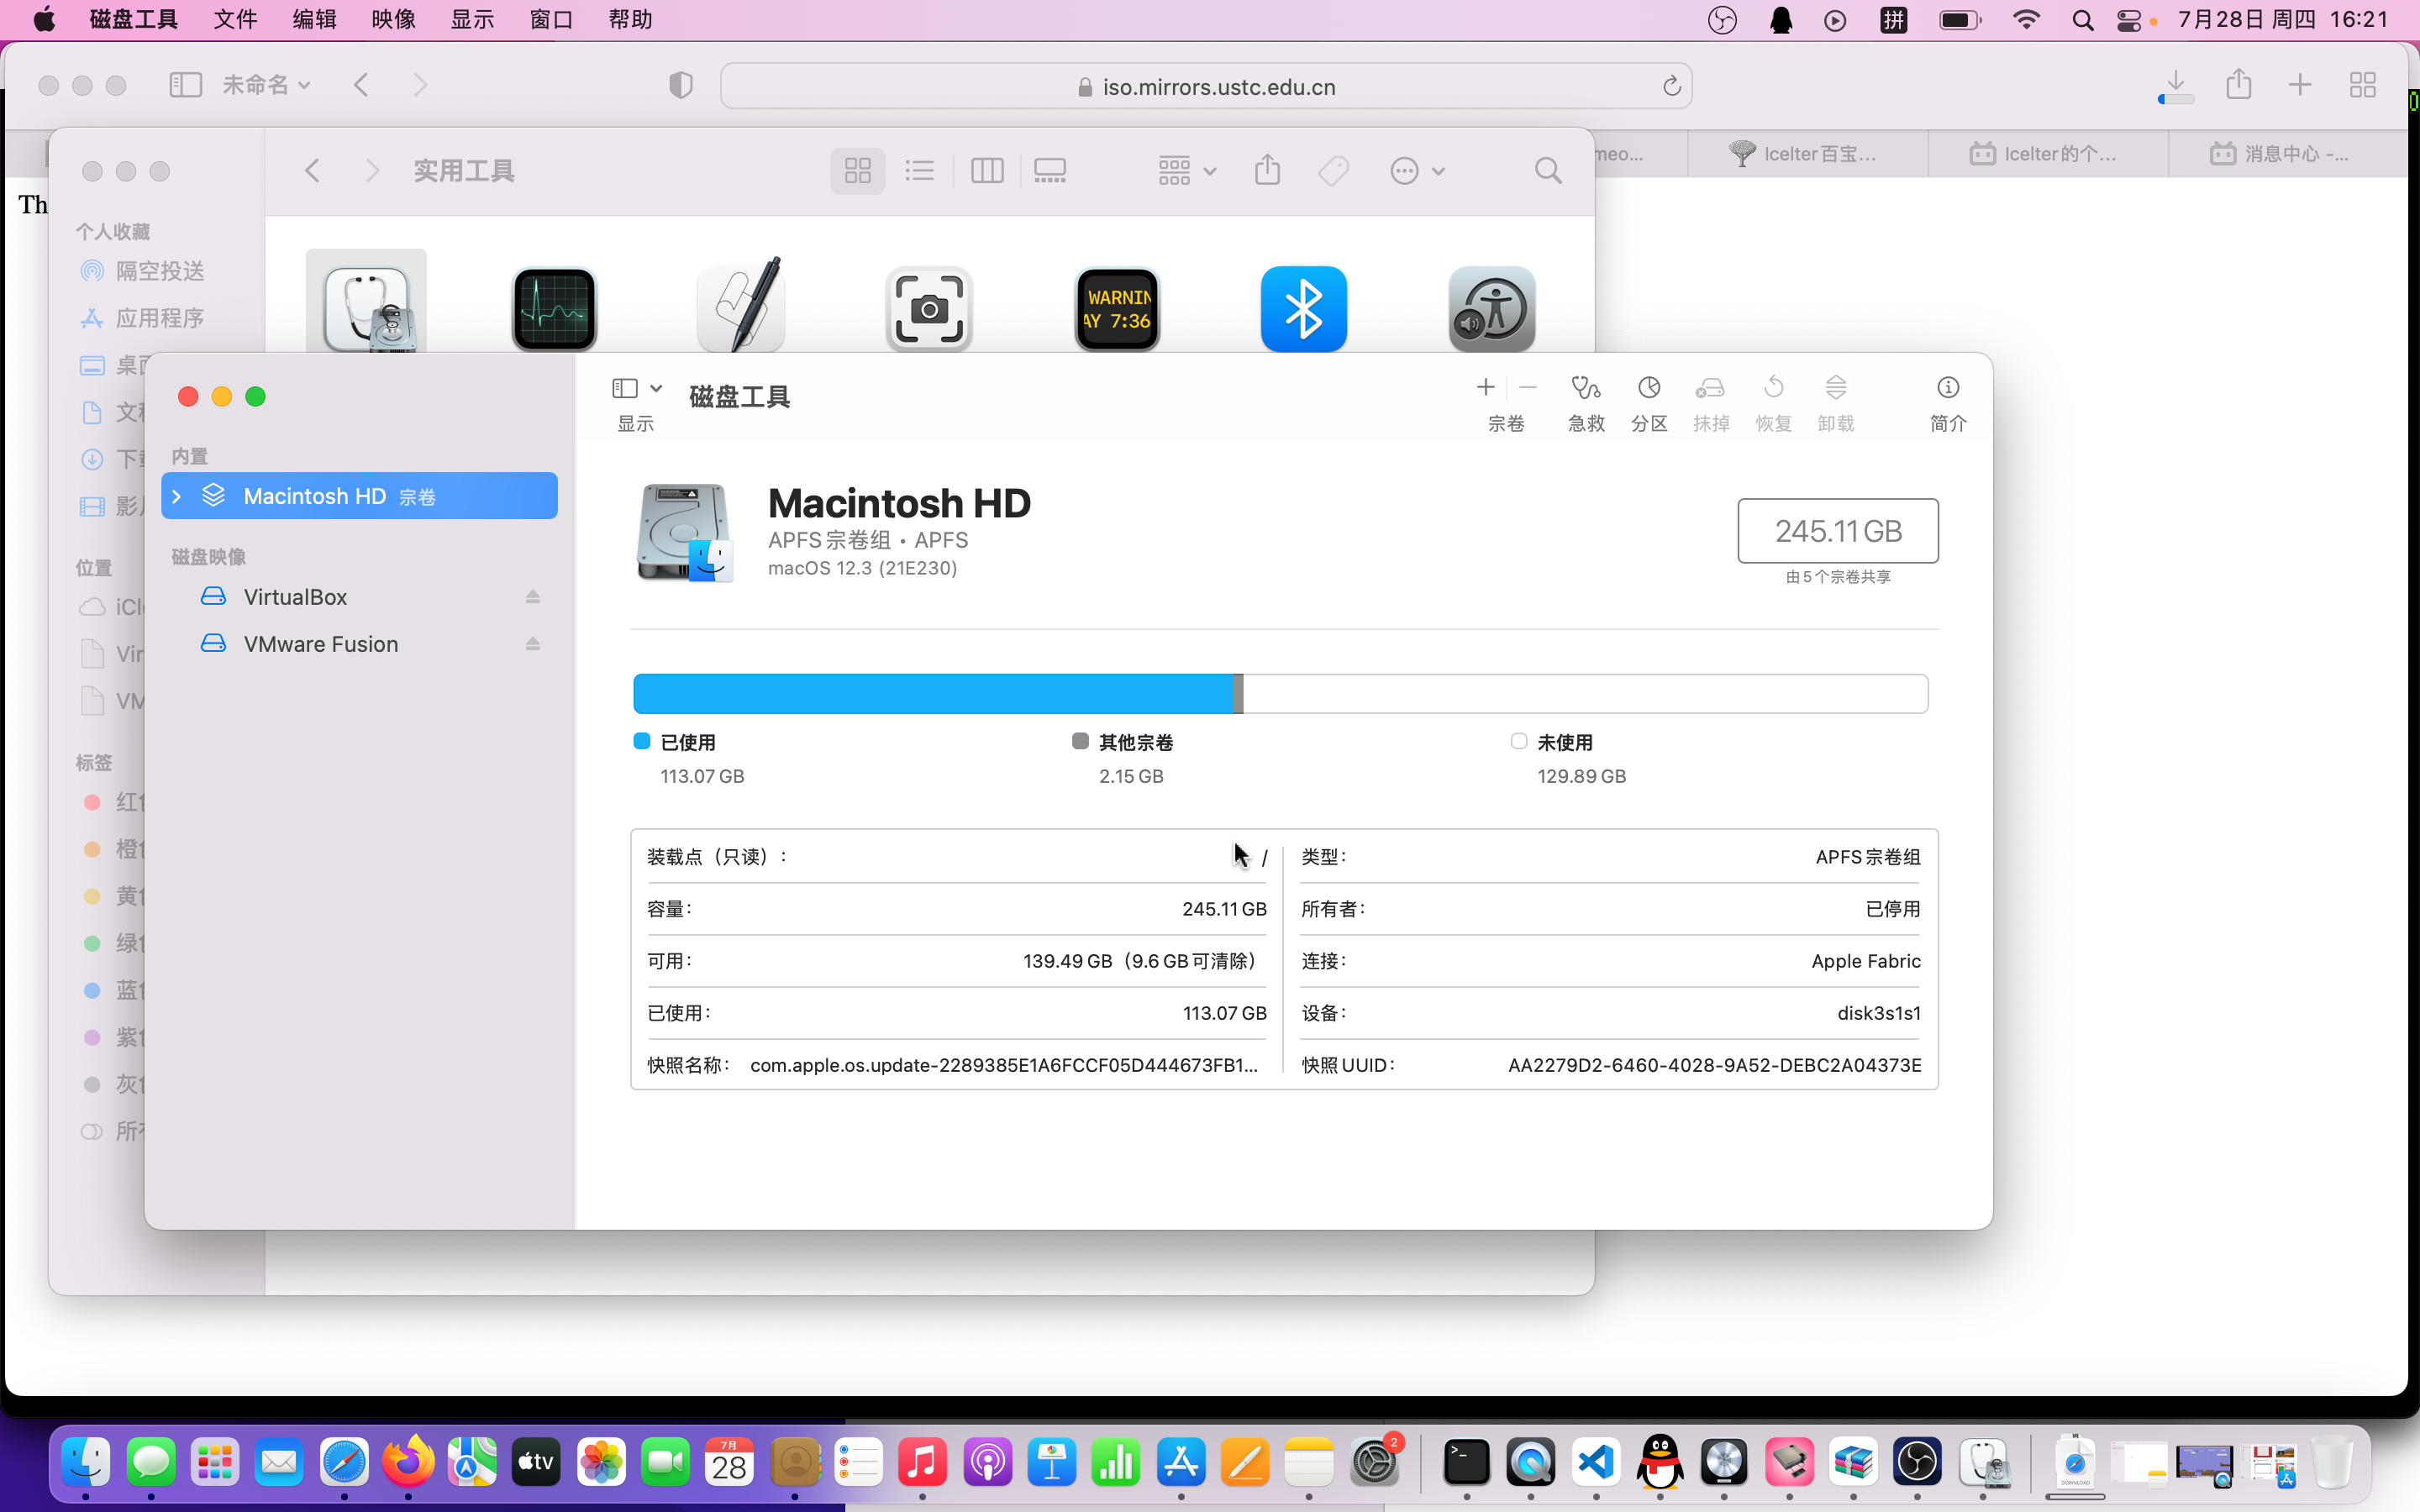The width and height of the screenshot is (2420, 1512).
Task: Open Safari tab group 未命名 dropdown
Action: click(x=266, y=85)
